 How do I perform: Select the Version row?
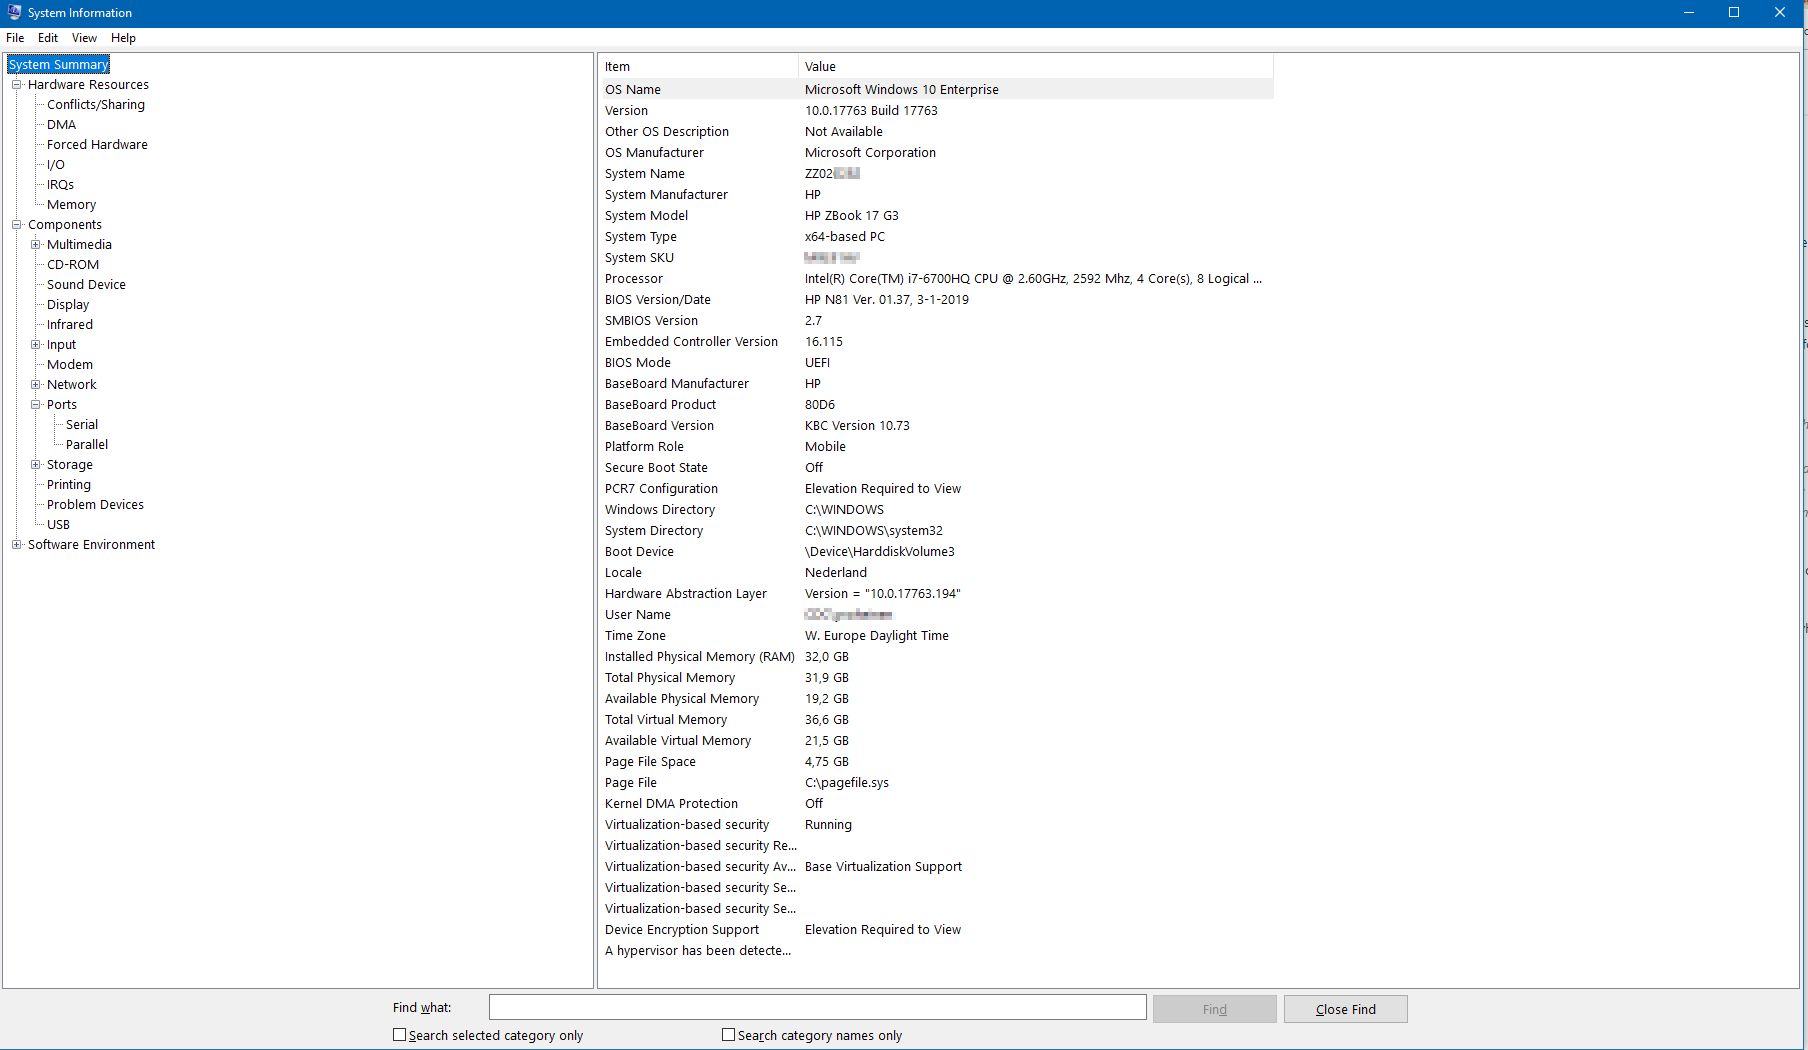[936, 111]
